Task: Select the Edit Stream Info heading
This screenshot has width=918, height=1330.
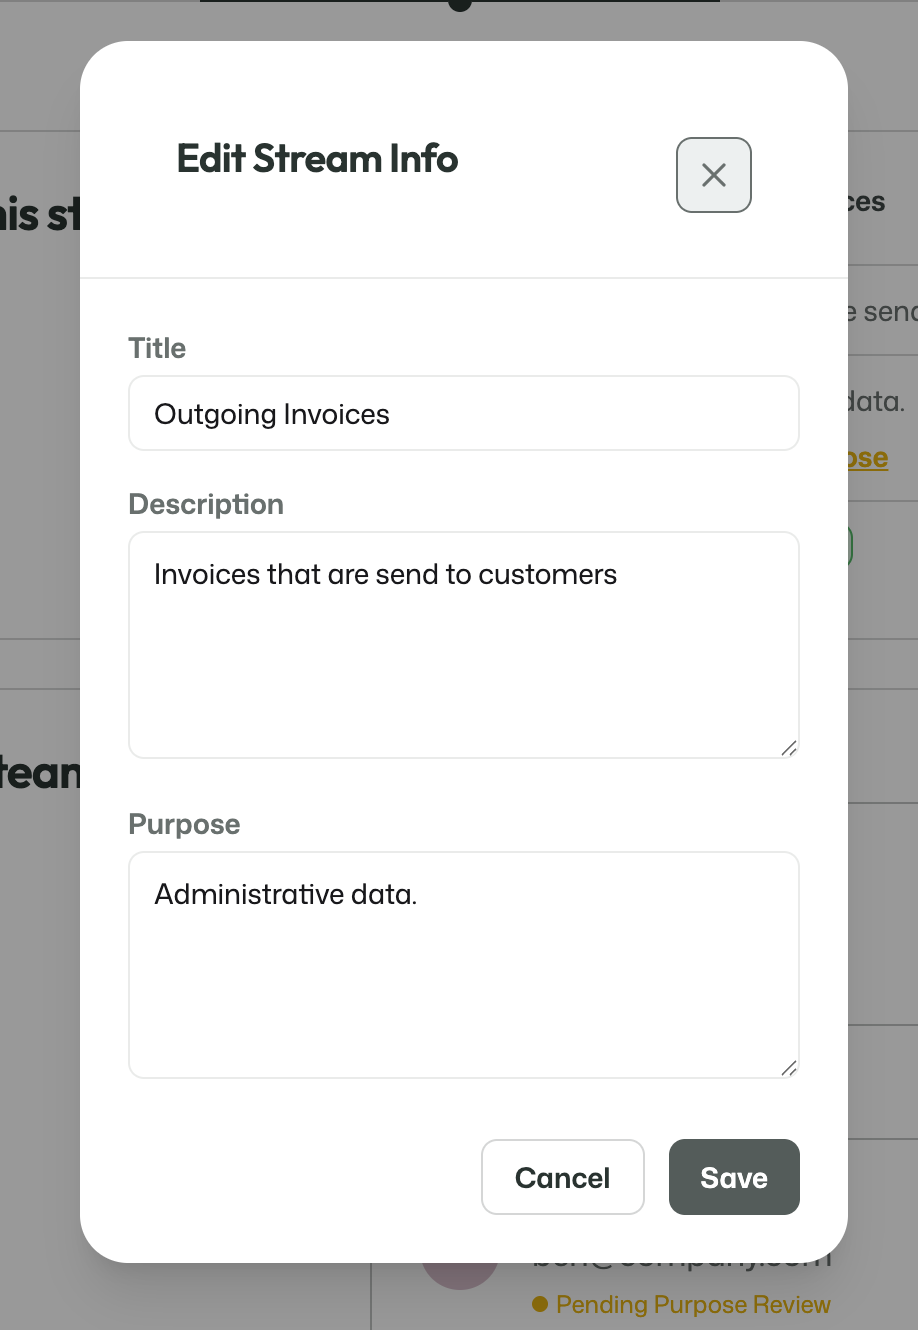Action: [317, 159]
